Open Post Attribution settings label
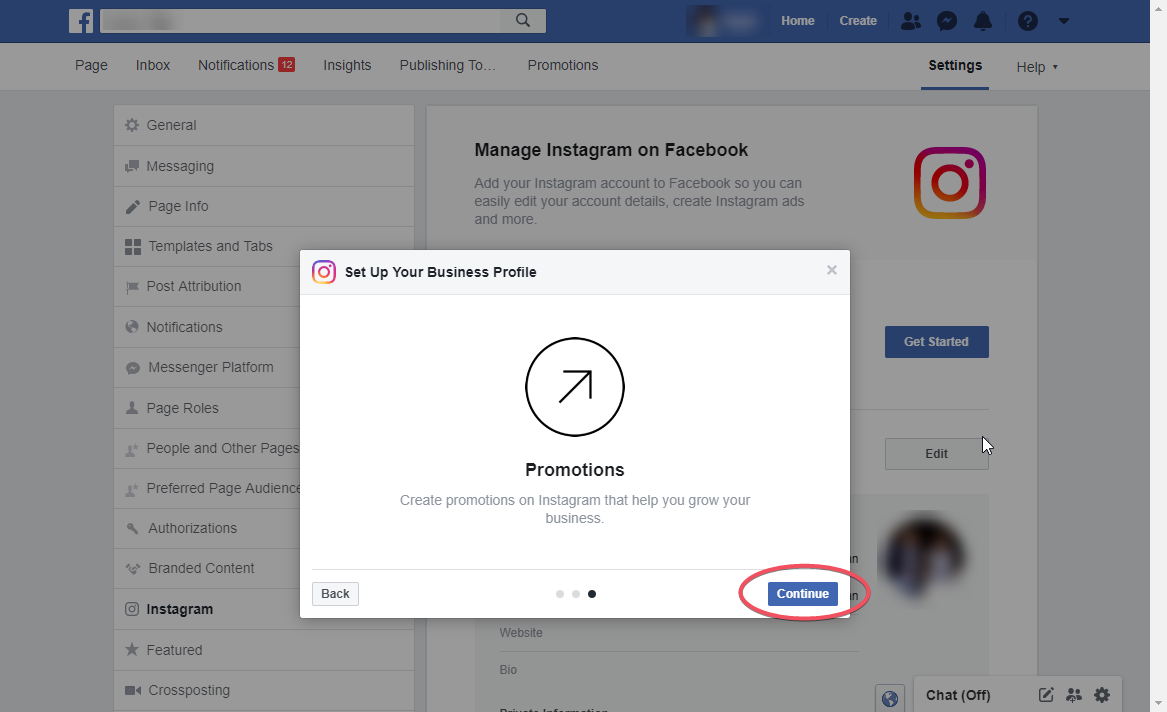Screen dimensions: 1167x712 coord(194,286)
